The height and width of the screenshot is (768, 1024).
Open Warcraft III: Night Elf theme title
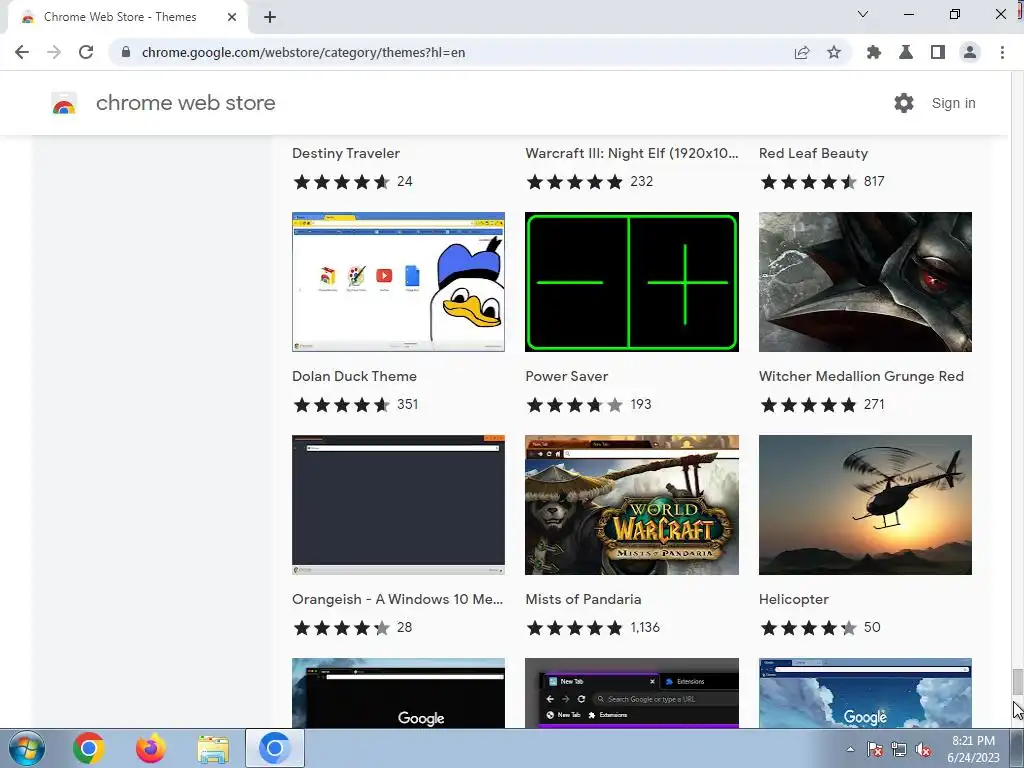[x=632, y=153]
